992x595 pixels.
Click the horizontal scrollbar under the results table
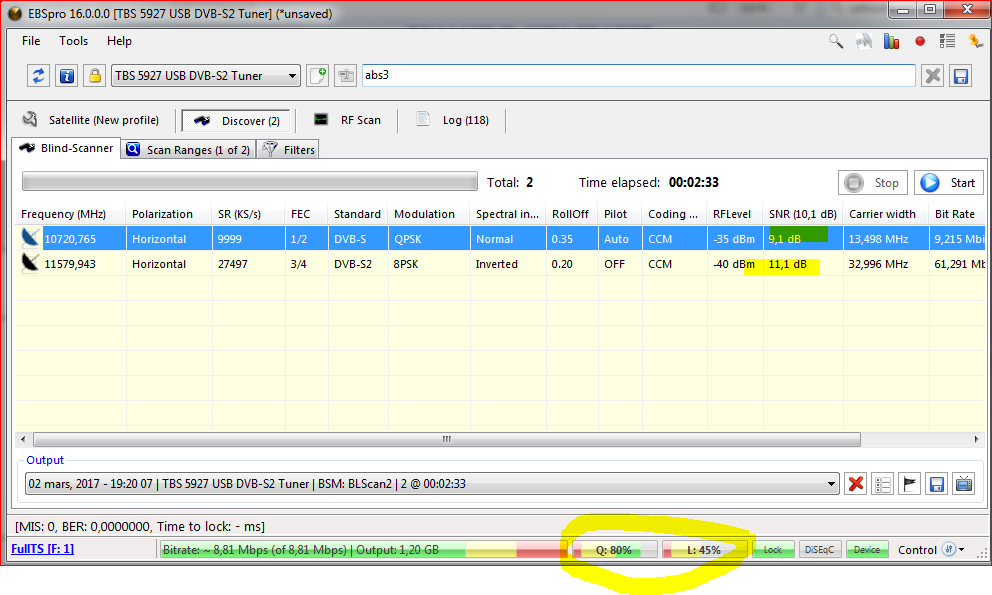(x=447, y=440)
